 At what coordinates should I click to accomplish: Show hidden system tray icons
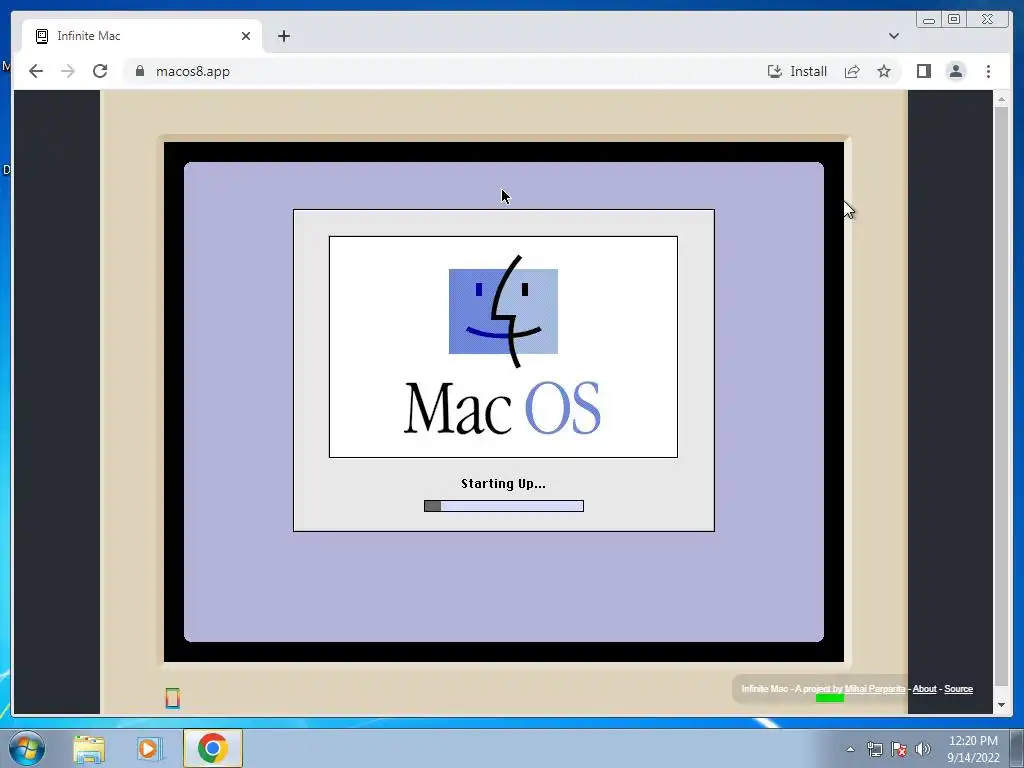850,749
